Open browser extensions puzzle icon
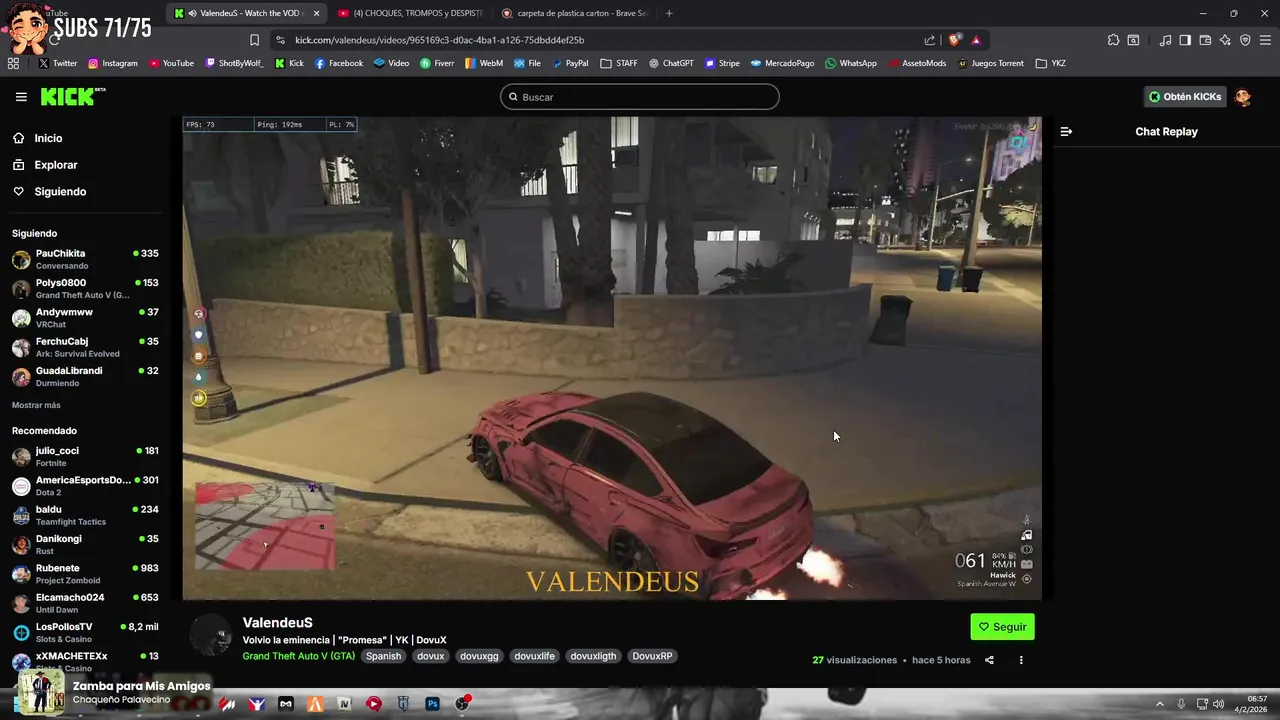The image size is (1280, 720). [x=1113, y=40]
